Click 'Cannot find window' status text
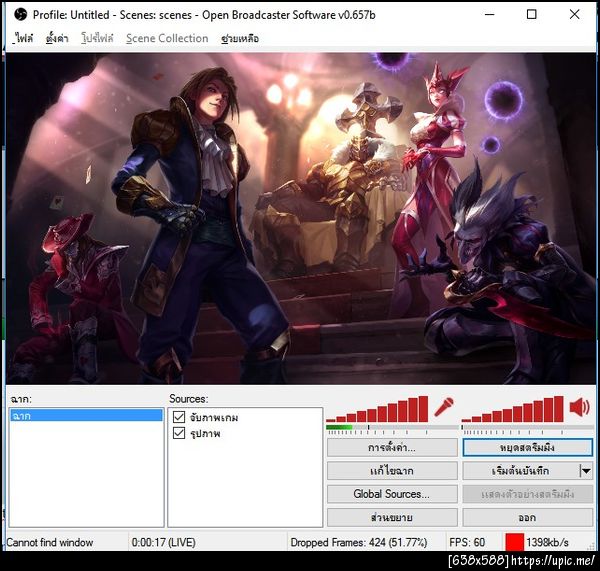Screen dimensions: 600x571 click(x=50, y=542)
